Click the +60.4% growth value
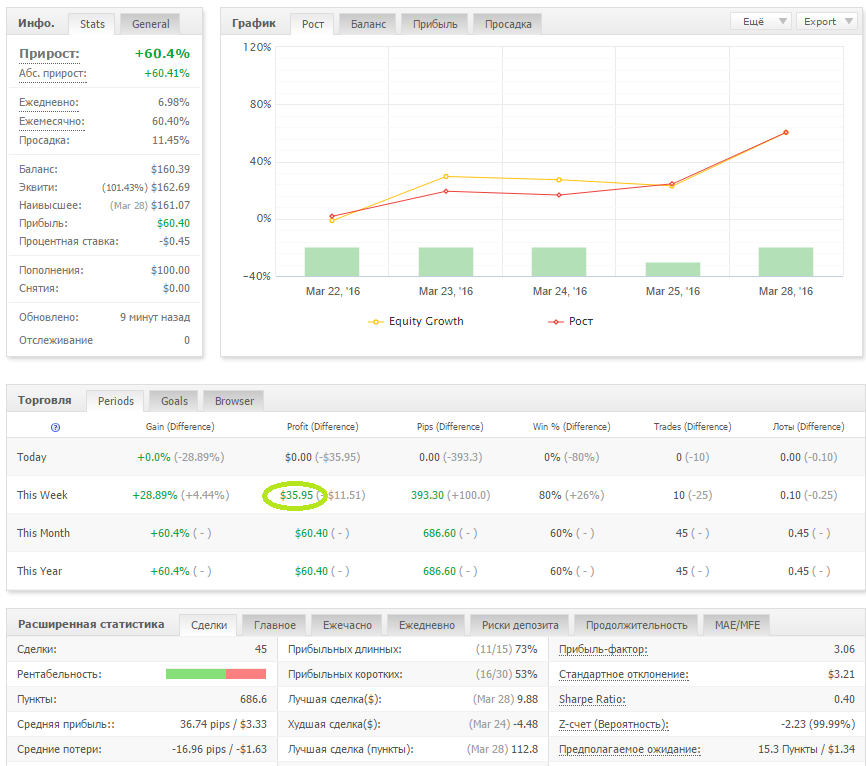The height and width of the screenshot is (766, 866). [162, 54]
